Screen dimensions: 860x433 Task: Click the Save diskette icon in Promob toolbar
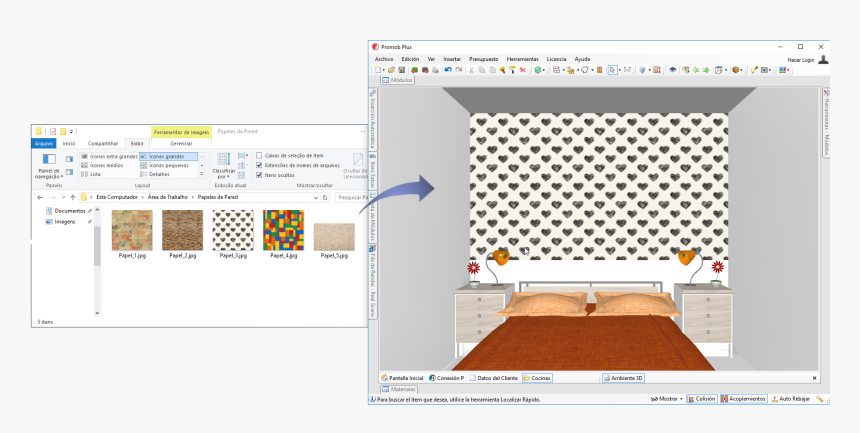[401, 70]
